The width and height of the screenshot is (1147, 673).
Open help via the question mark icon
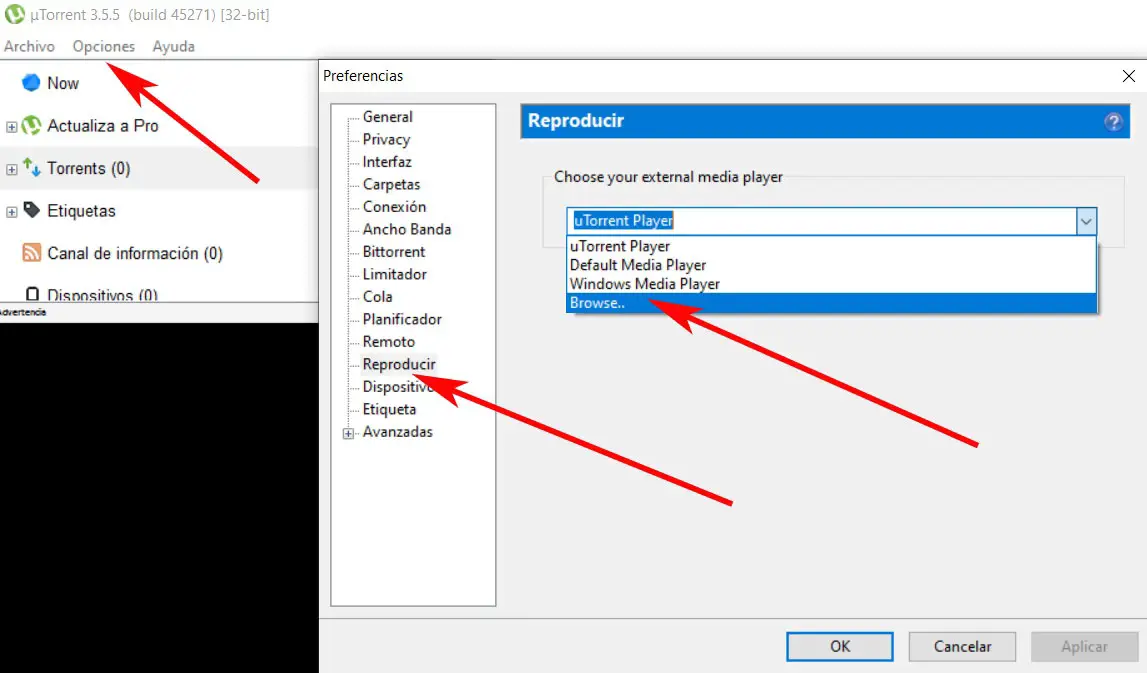click(x=1113, y=121)
